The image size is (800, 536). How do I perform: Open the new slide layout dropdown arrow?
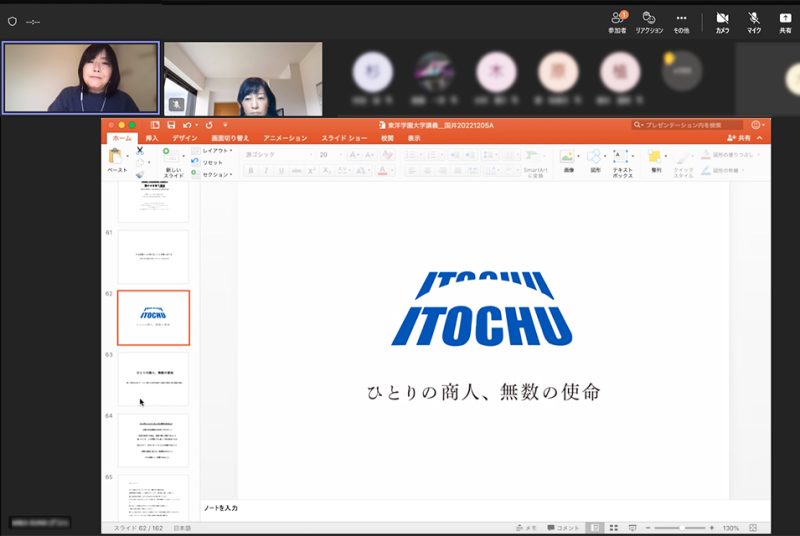pyautogui.click(x=184, y=156)
